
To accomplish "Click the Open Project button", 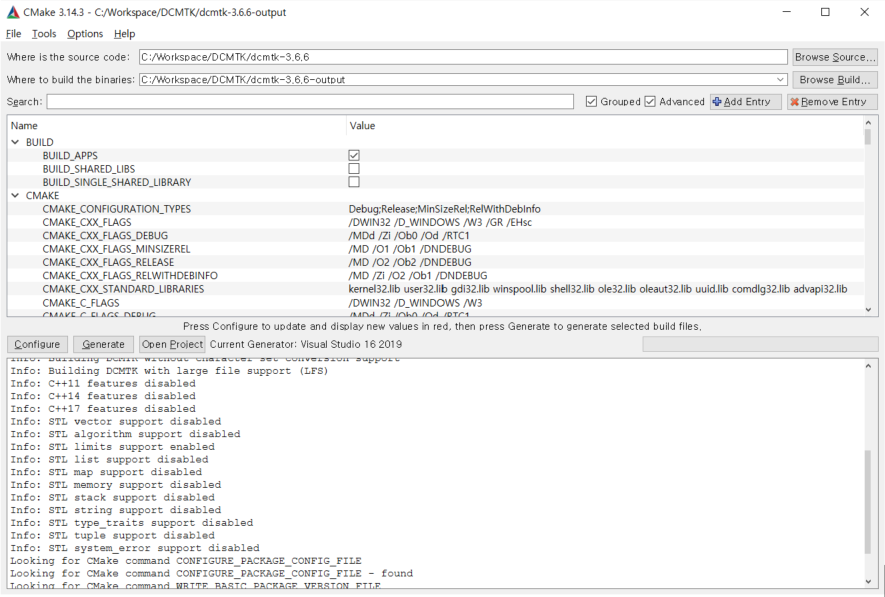I will [172, 344].
